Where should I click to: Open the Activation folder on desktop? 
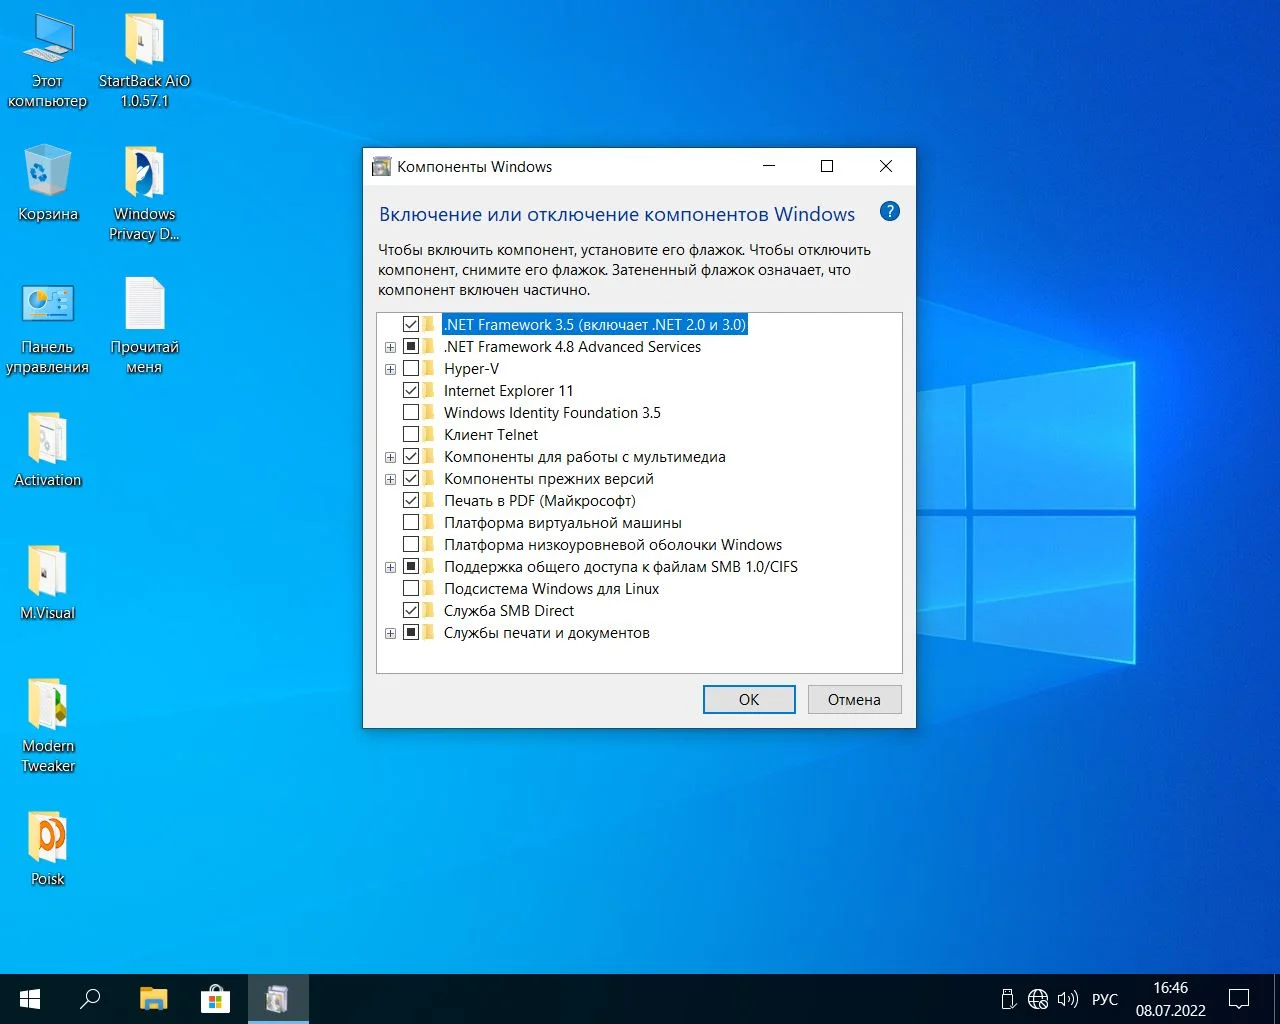(x=47, y=440)
